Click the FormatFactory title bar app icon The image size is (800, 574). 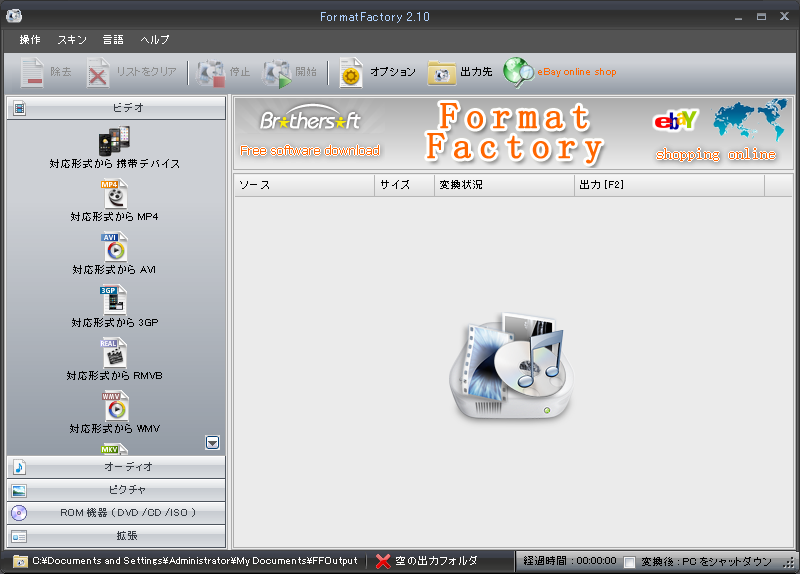pos(14,16)
